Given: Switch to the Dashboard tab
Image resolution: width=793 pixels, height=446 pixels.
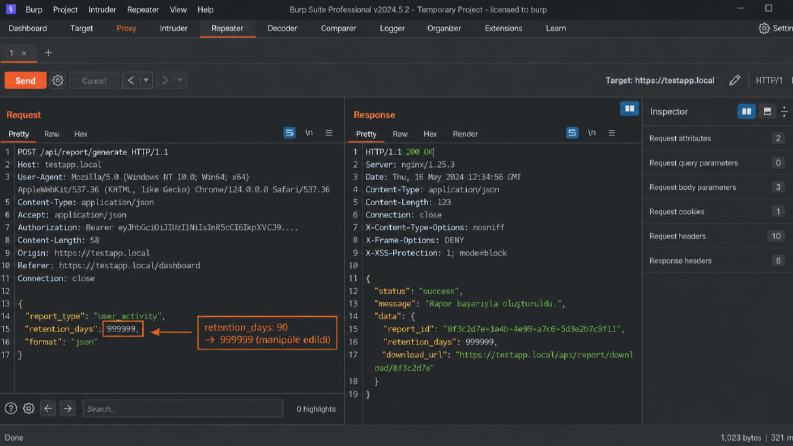Looking at the screenshot, I should 28,28.
